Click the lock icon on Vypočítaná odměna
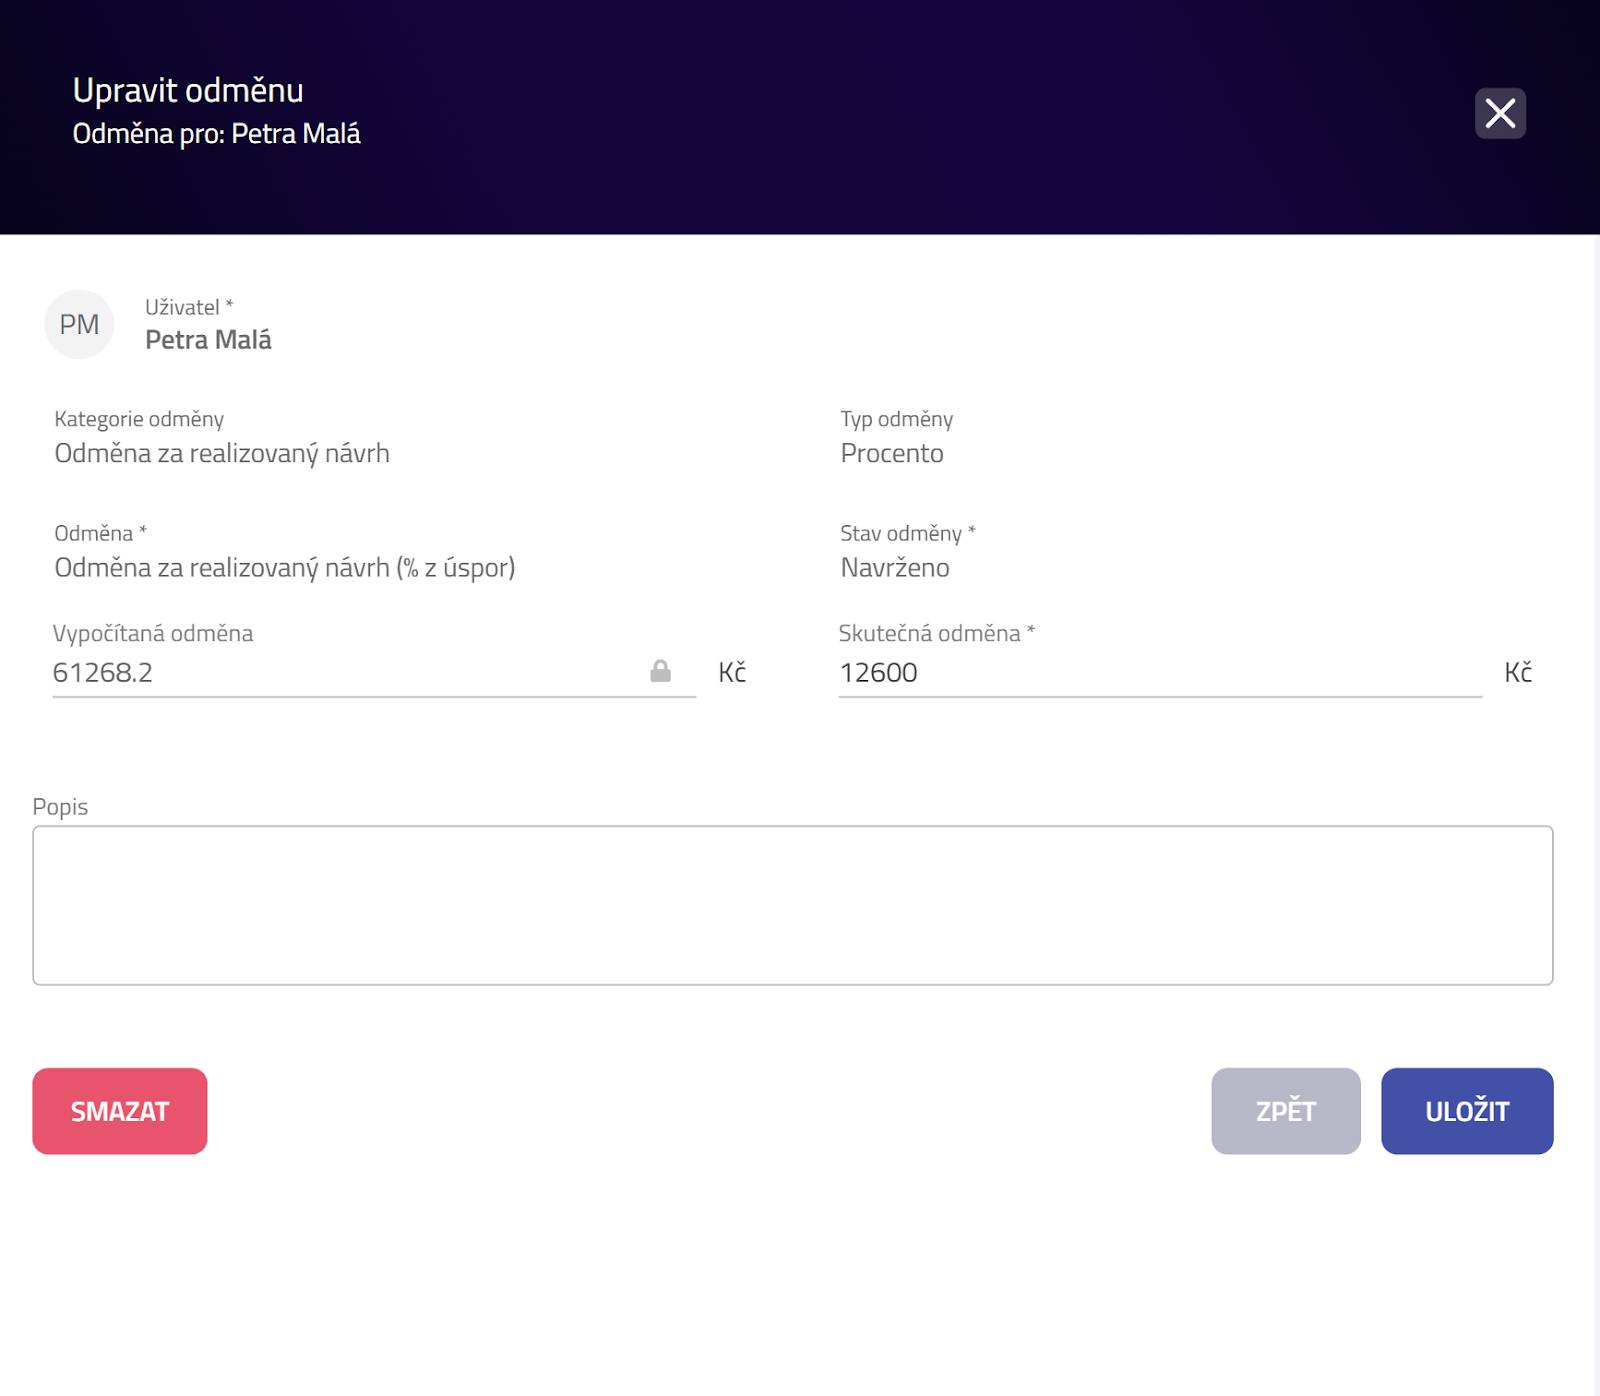Image resolution: width=1600 pixels, height=1396 pixels. 660,671
